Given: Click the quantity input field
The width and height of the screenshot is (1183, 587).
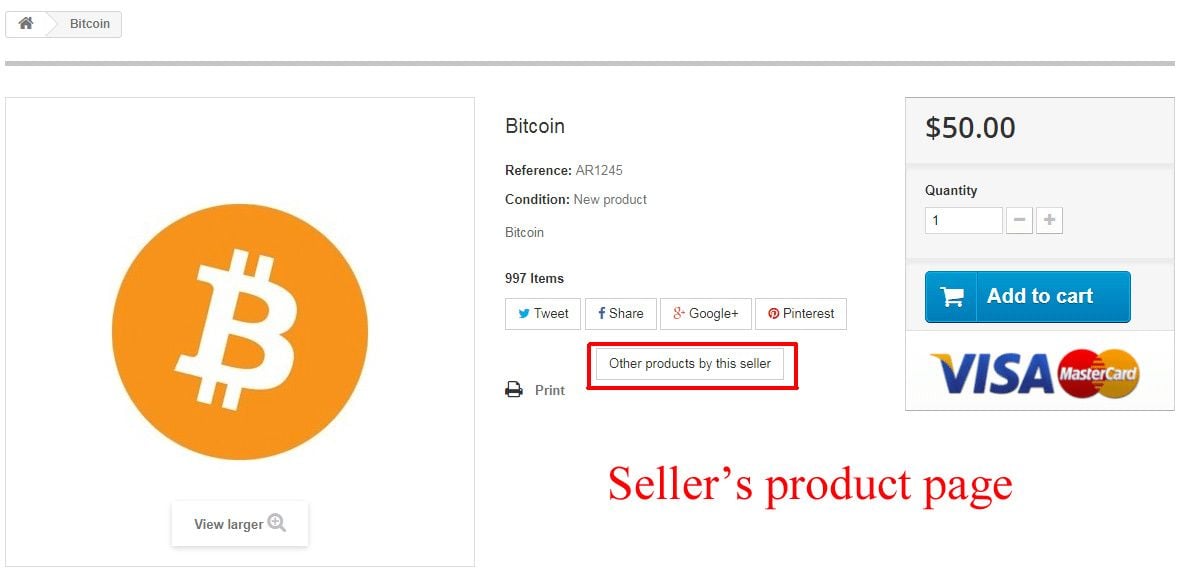Looking at the screenshot, I should pyautogui.click(x=963, y=221).
